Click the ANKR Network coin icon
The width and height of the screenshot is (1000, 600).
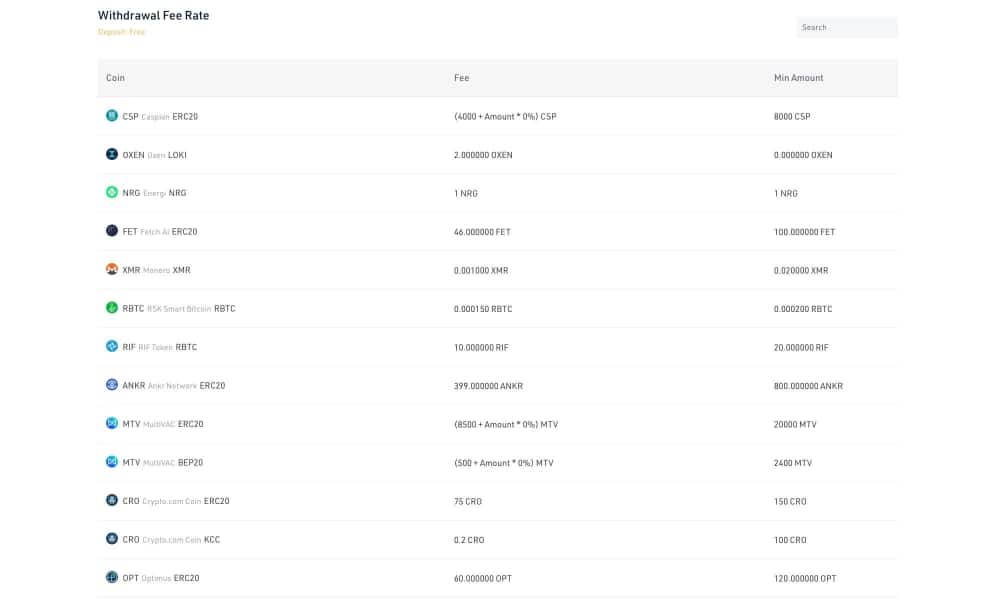(x=112, y=384)
